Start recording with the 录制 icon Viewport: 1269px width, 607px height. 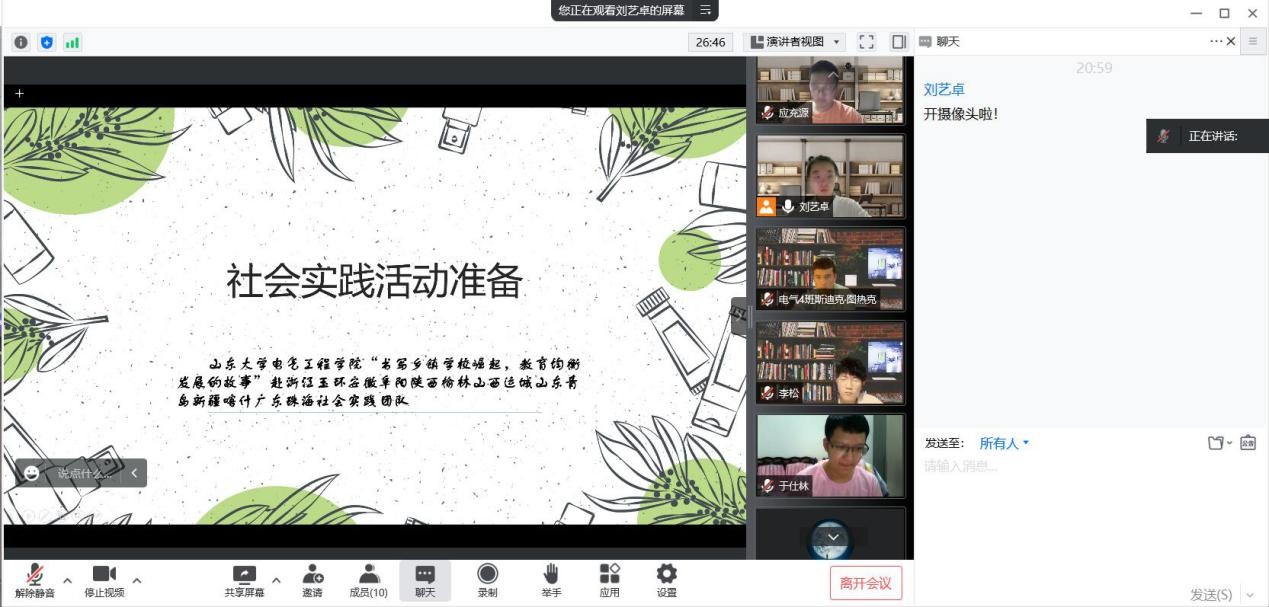point(487,580)
